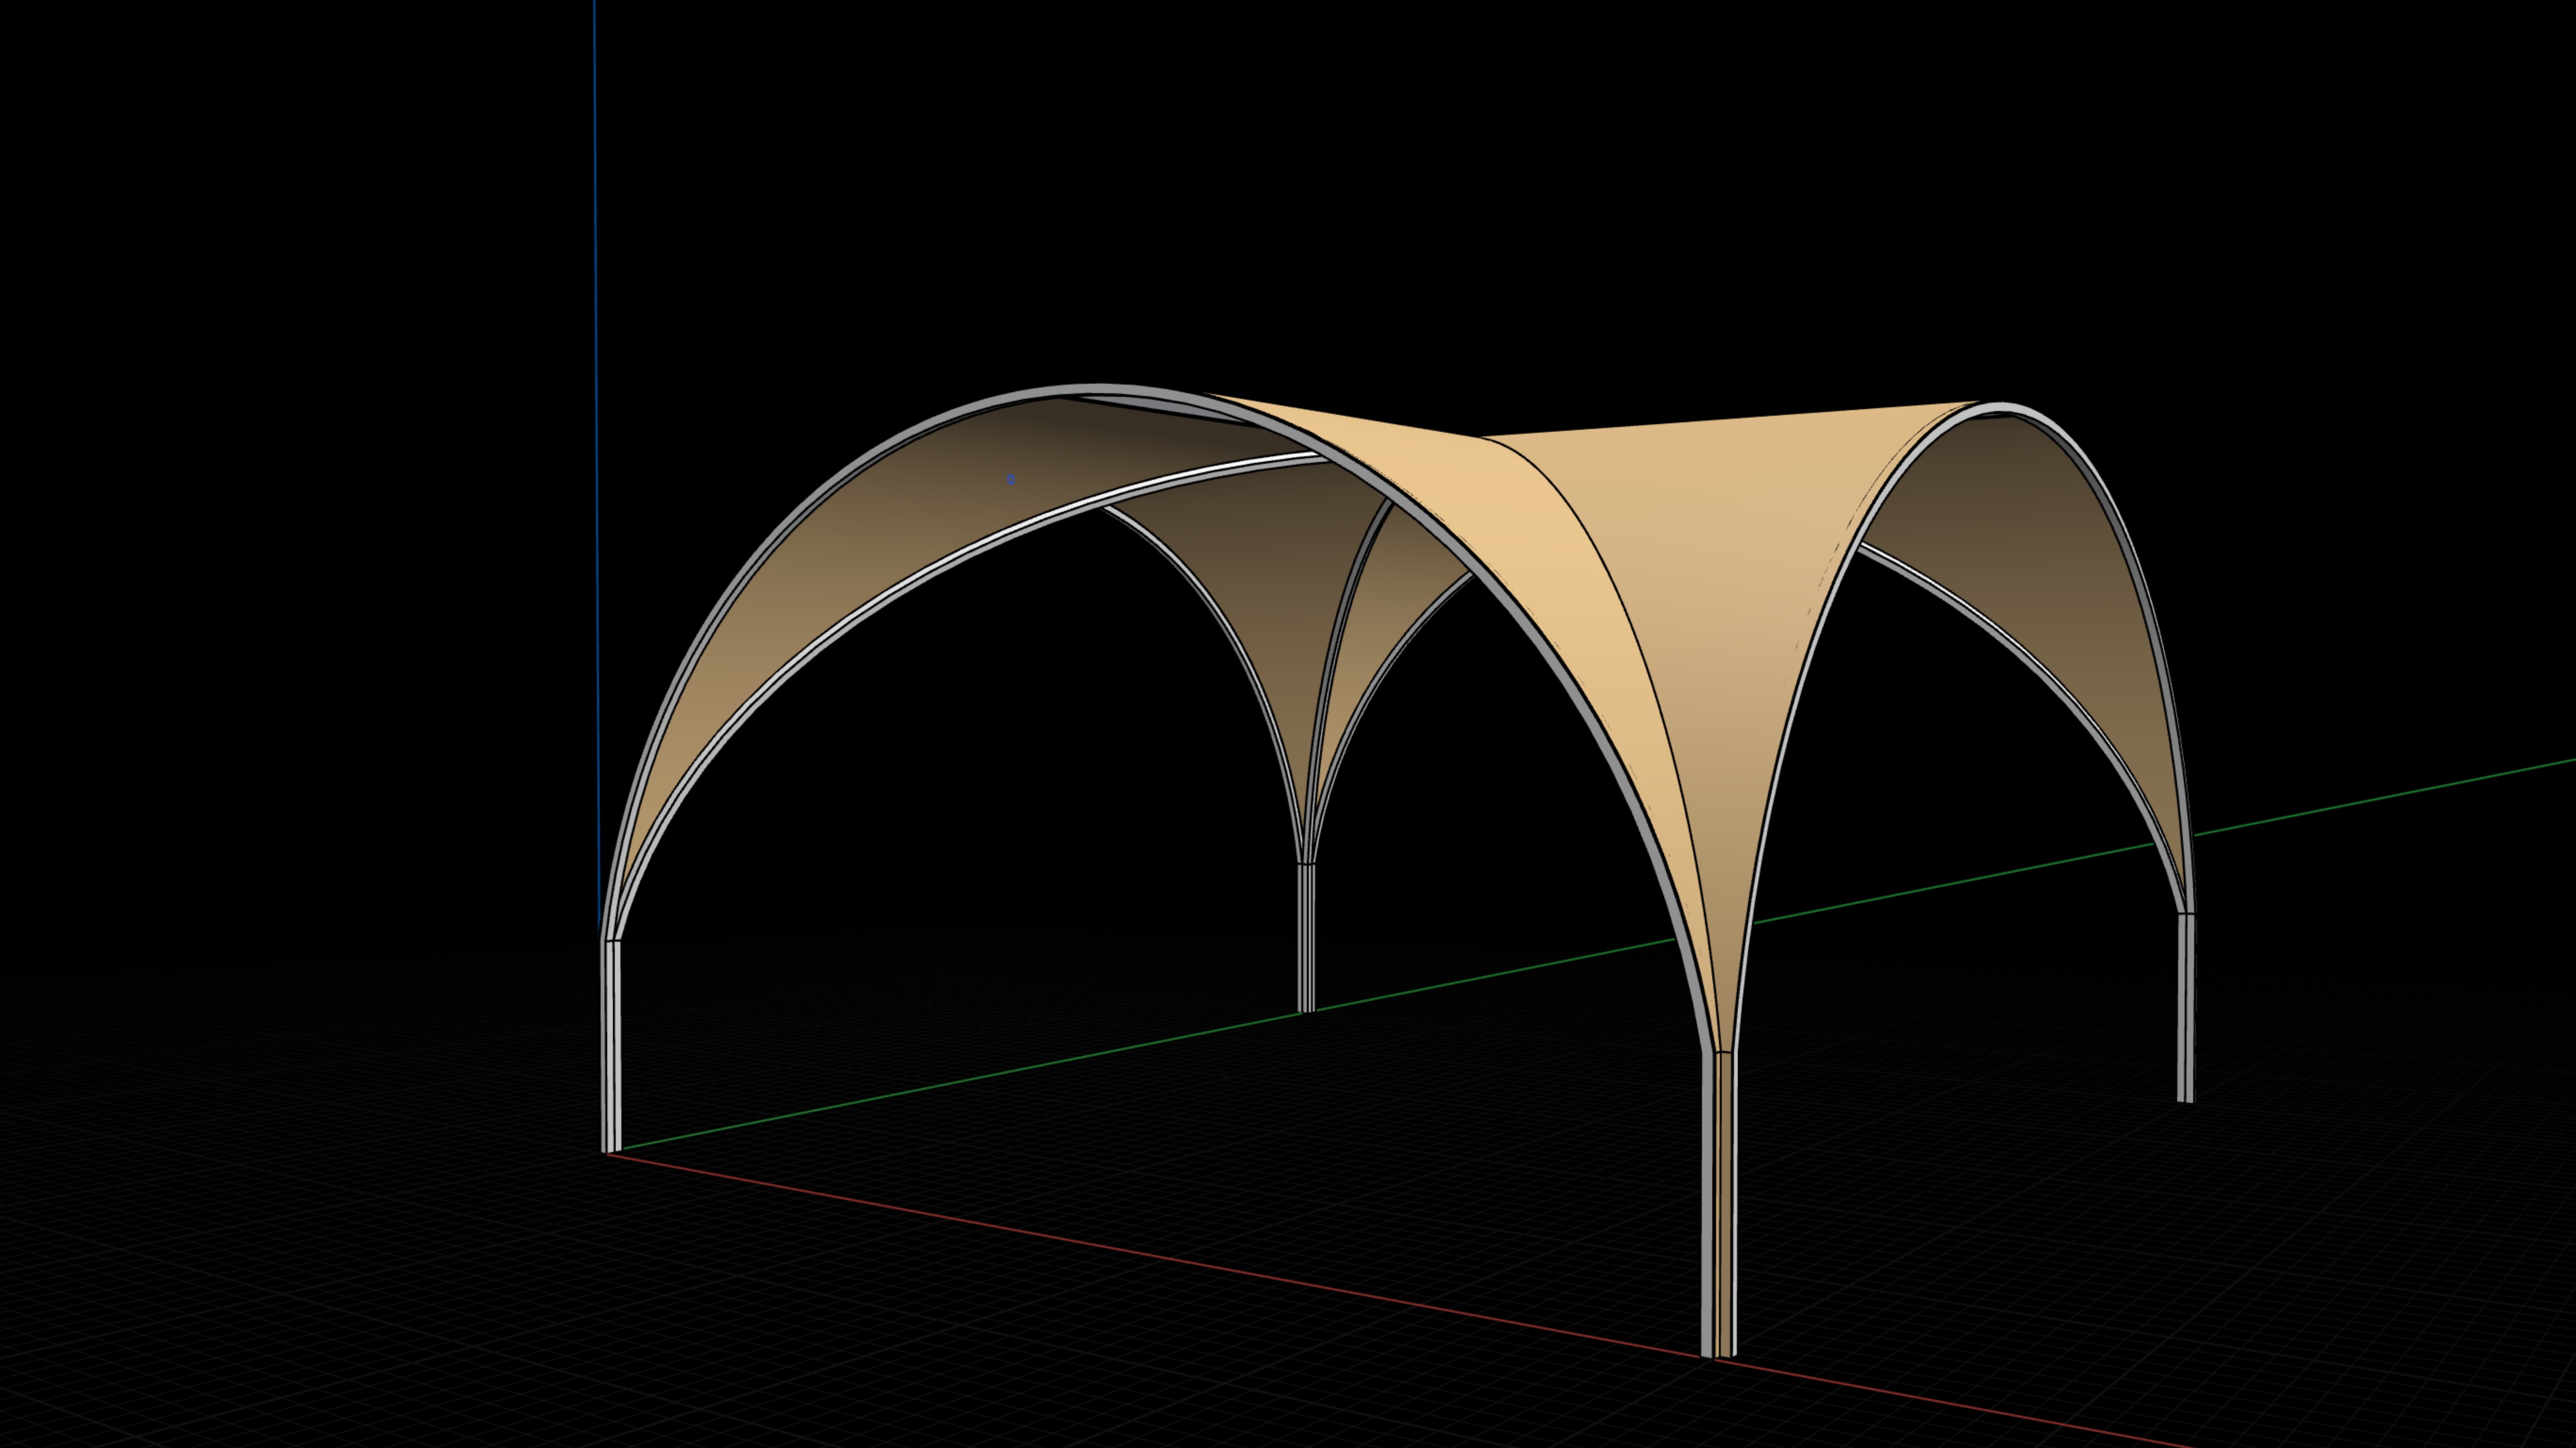Viewport: 2576px width, 1448px height.
Task: Select the far-right vertical support post
Action: [2185, 1008]
